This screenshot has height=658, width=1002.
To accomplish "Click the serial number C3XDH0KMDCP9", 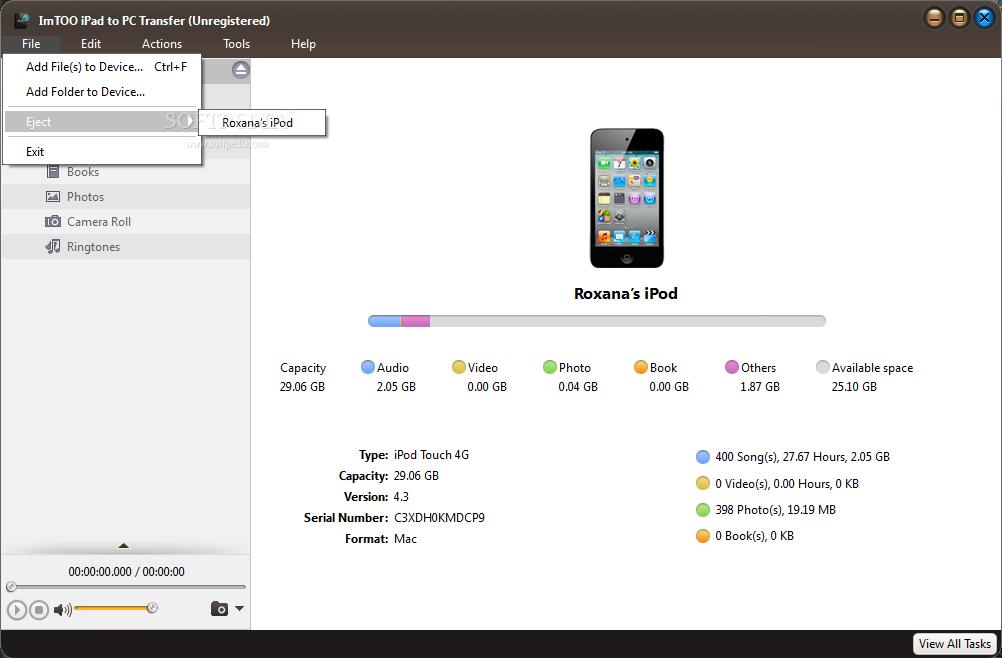I will click(440, 518).
